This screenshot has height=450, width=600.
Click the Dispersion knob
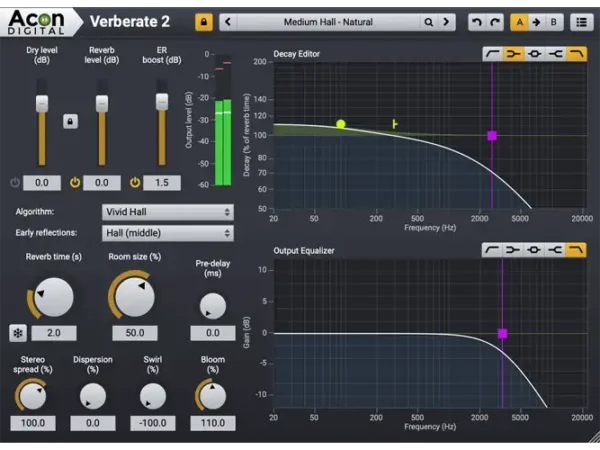pyautogui.click(x=93, y=396)
